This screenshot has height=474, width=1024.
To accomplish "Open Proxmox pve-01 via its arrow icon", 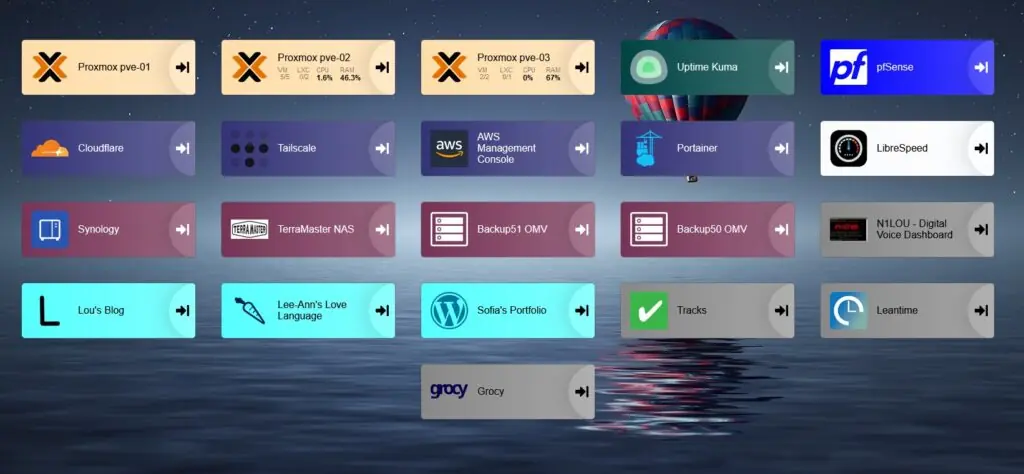I will point(182,67).
